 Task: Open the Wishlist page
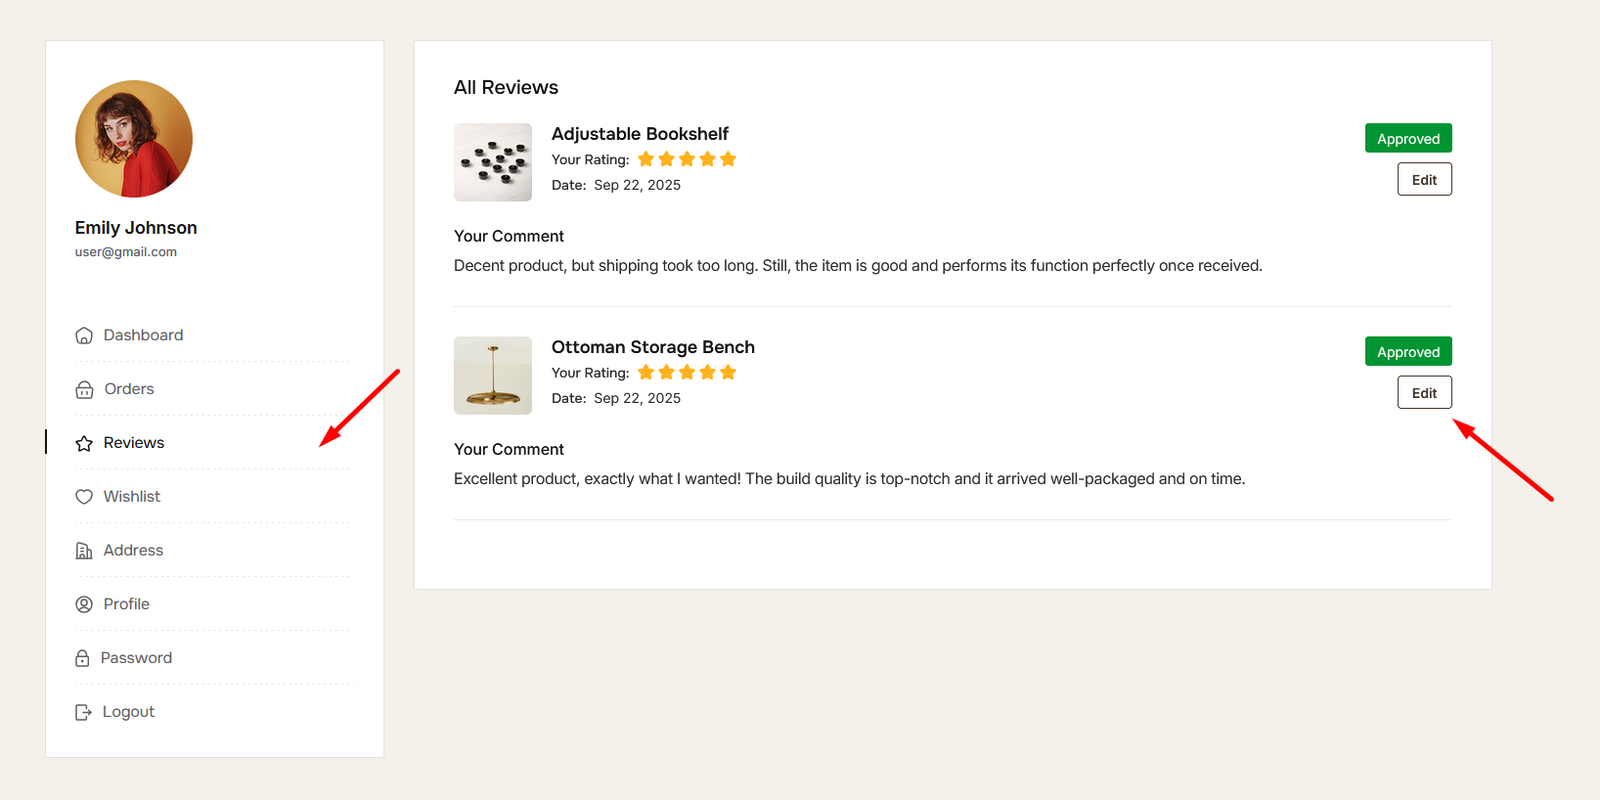coord(132,496)
